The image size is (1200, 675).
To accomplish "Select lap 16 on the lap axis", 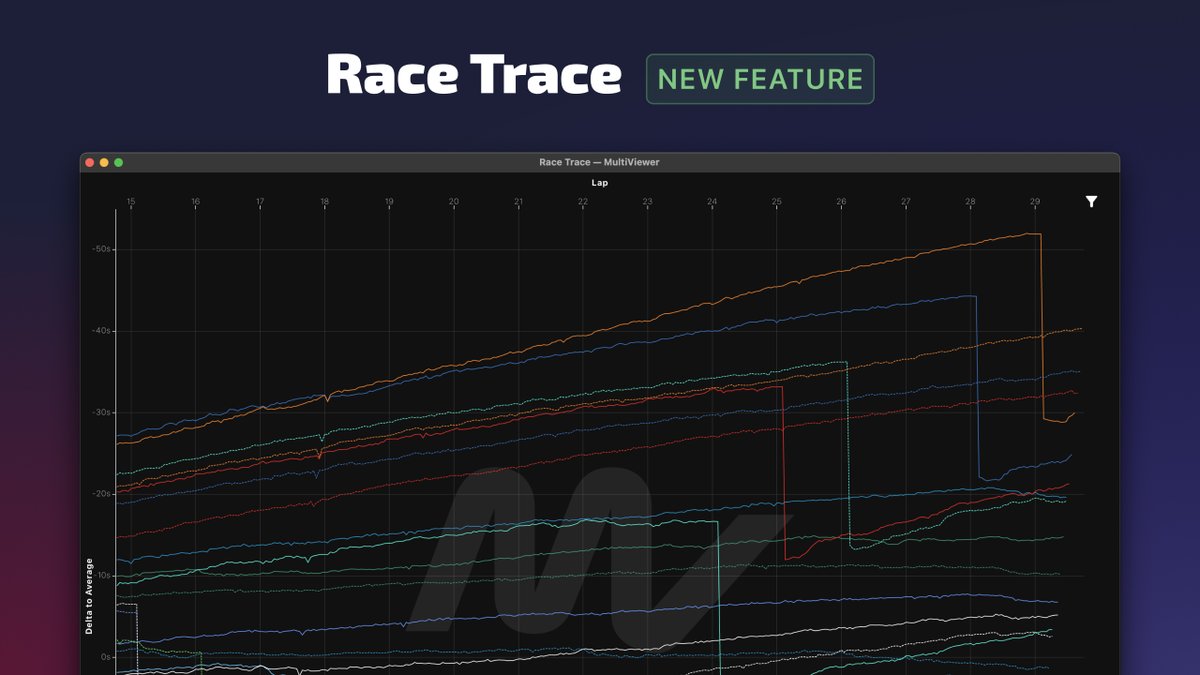I will pyautogui.click(x=195, y=202).
